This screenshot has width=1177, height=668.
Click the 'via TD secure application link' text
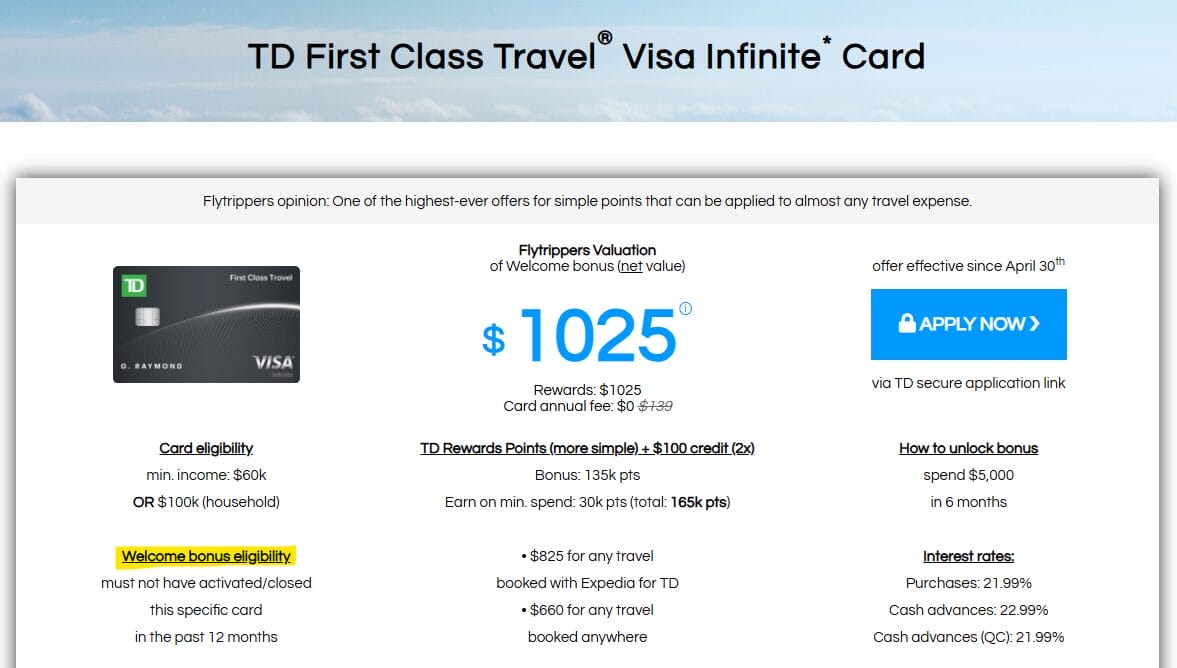[x=968, y=383]
